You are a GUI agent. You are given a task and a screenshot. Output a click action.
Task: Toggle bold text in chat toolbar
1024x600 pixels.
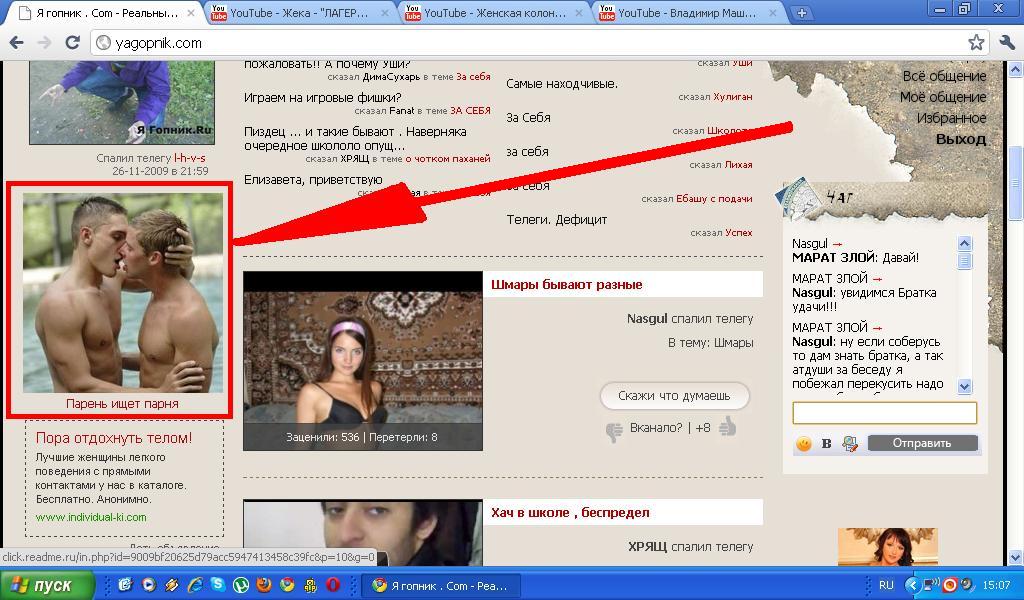pos(826,443)
